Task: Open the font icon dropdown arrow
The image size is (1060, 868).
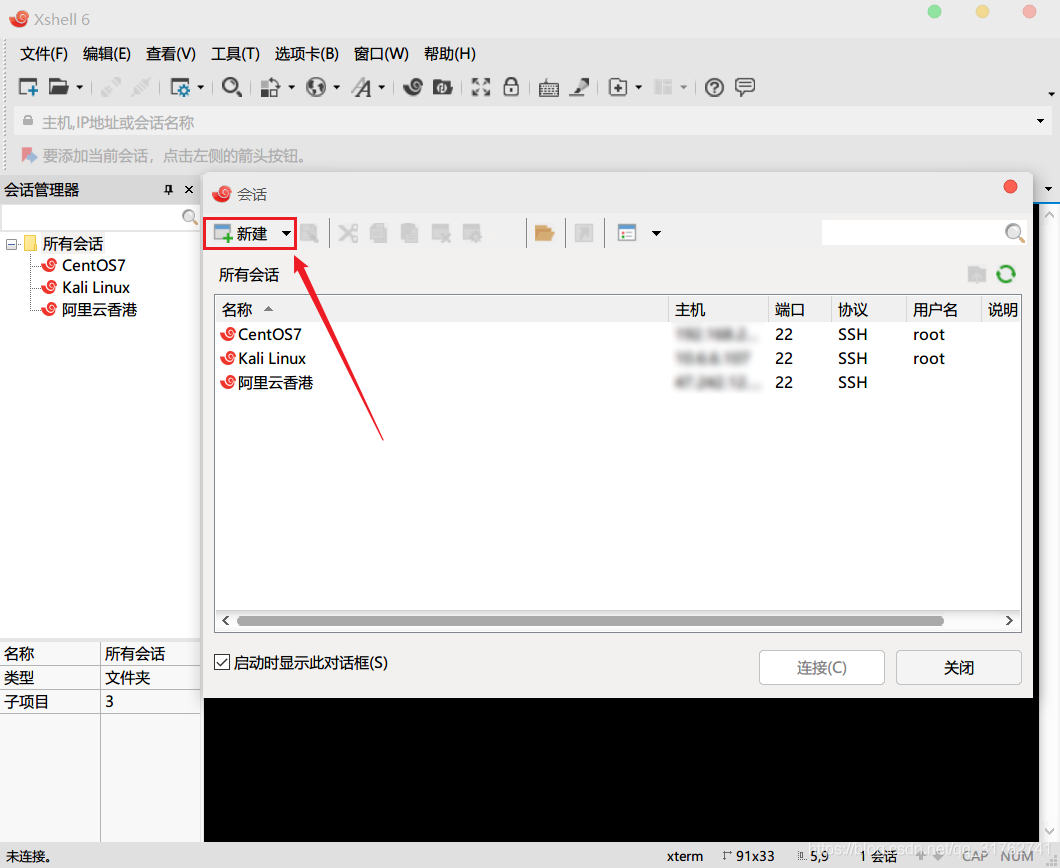Action: (382, 87)
